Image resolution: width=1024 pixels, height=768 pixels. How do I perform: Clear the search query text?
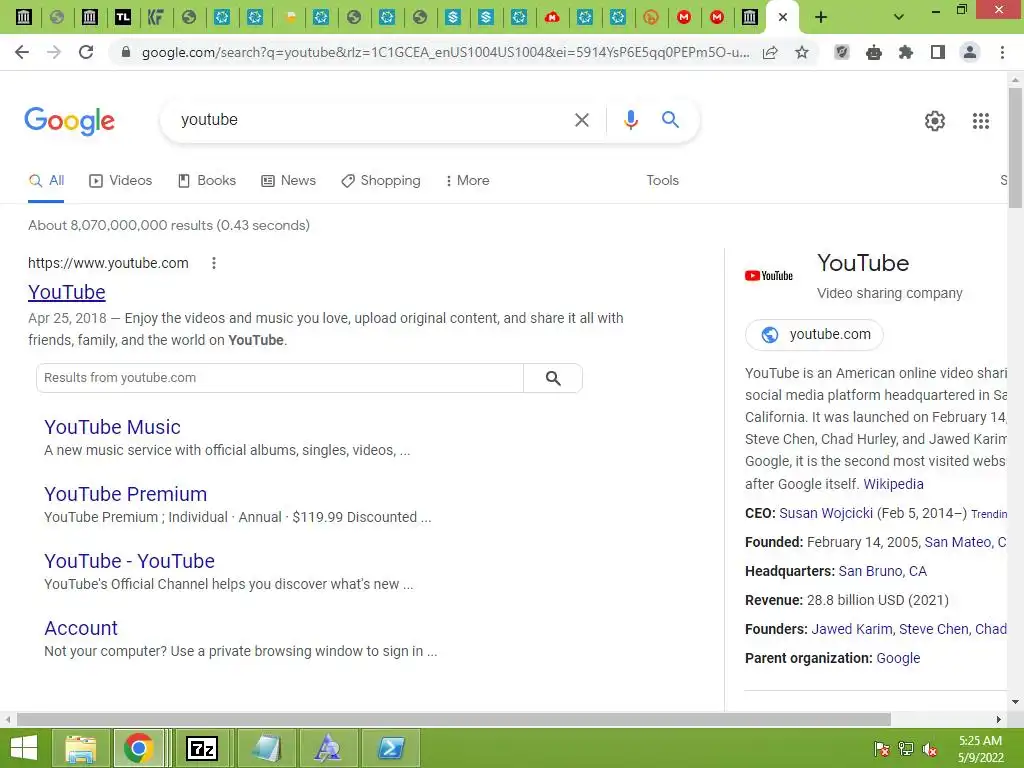581,120
